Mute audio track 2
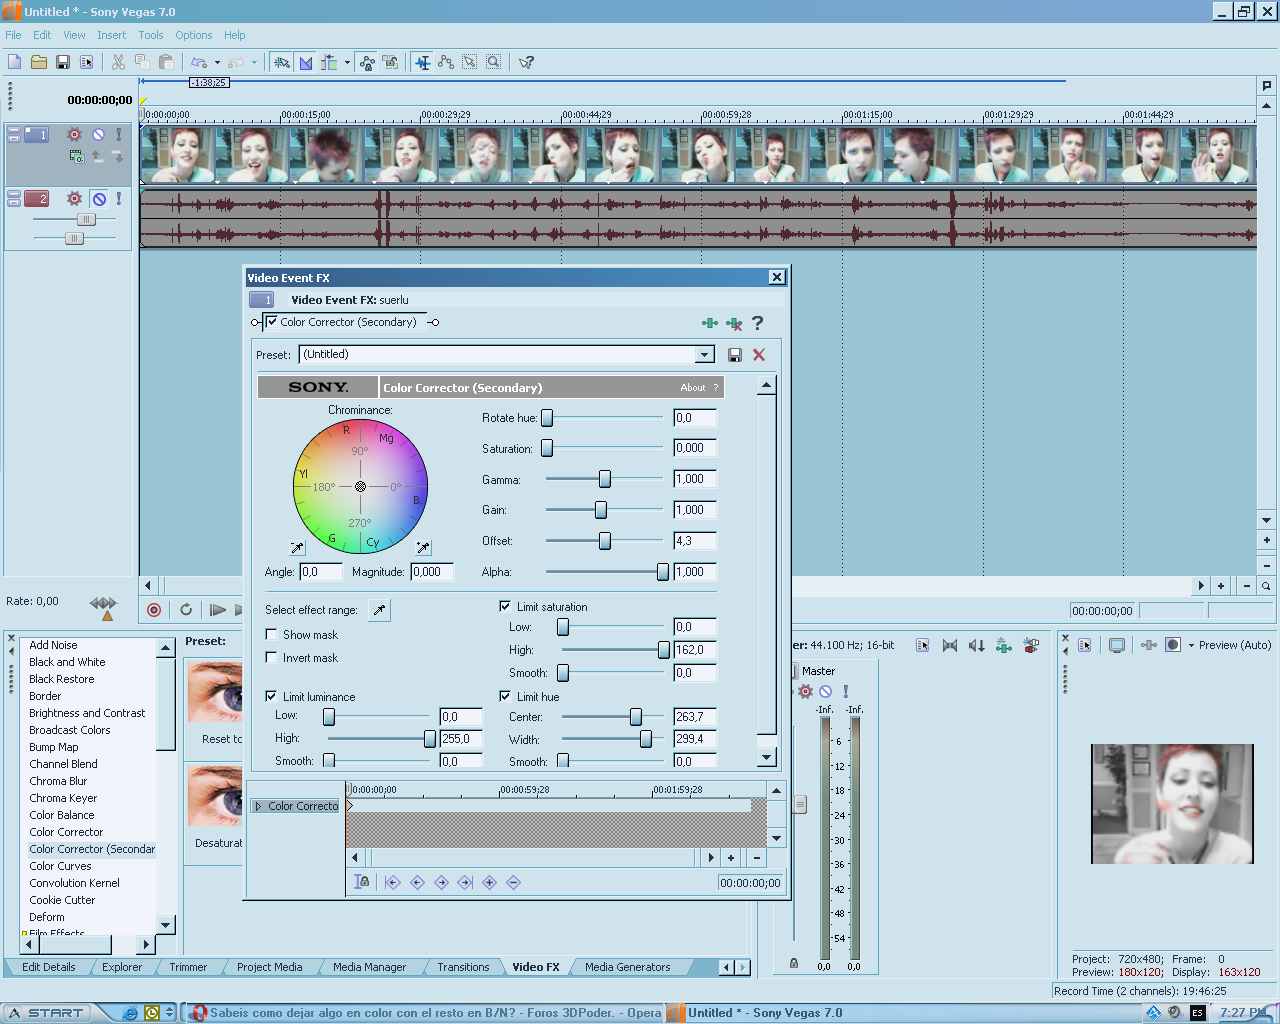Viewport: 1280px width, 1024px height. pyautogui.click(x=98, y=198)
